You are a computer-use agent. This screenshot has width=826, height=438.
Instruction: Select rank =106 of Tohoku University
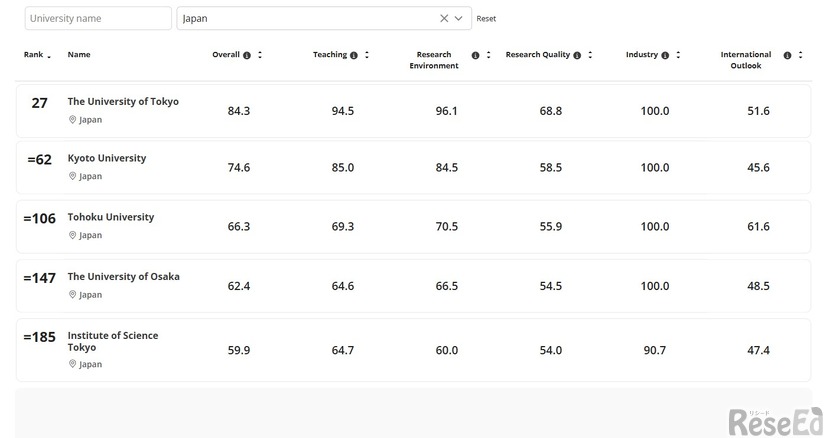coord(40,218)
